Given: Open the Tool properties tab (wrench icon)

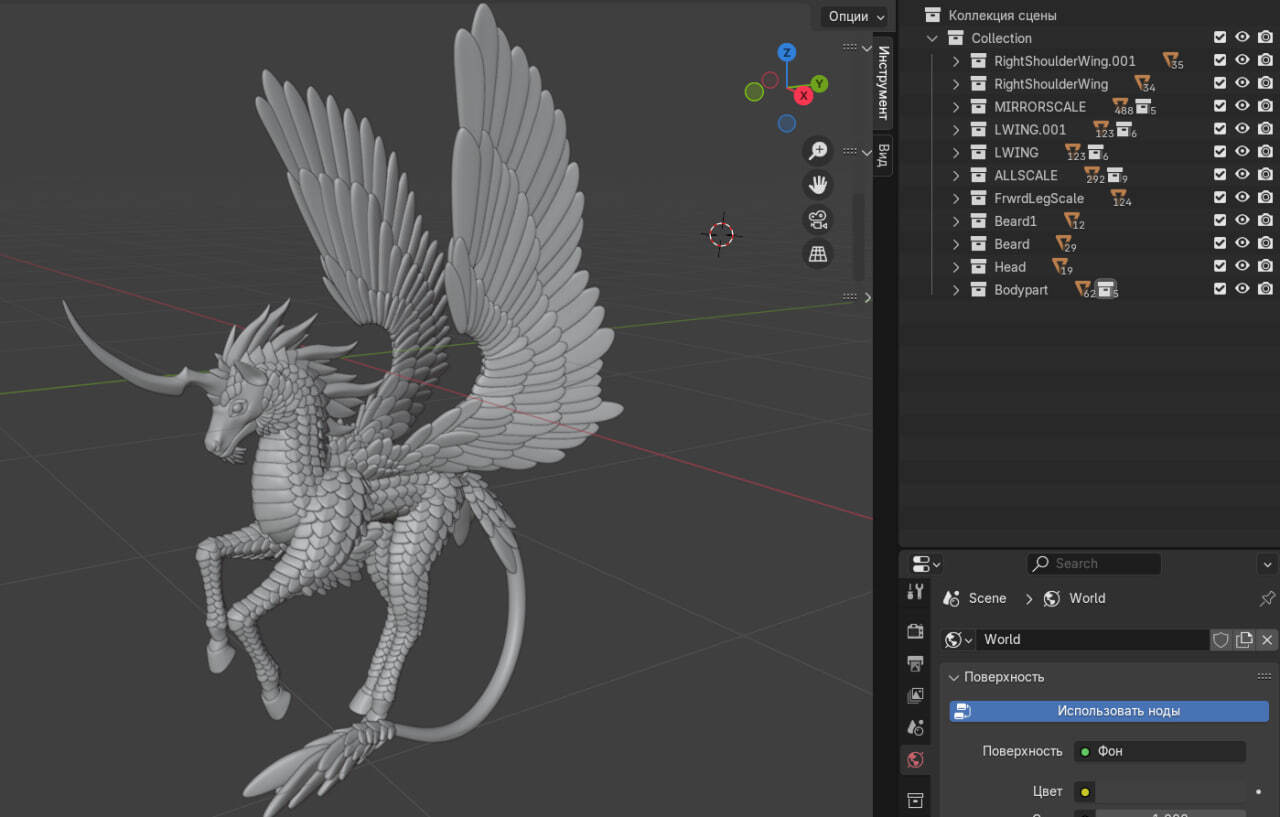Looking at the screenshot, I should click(x=915, y=591).
